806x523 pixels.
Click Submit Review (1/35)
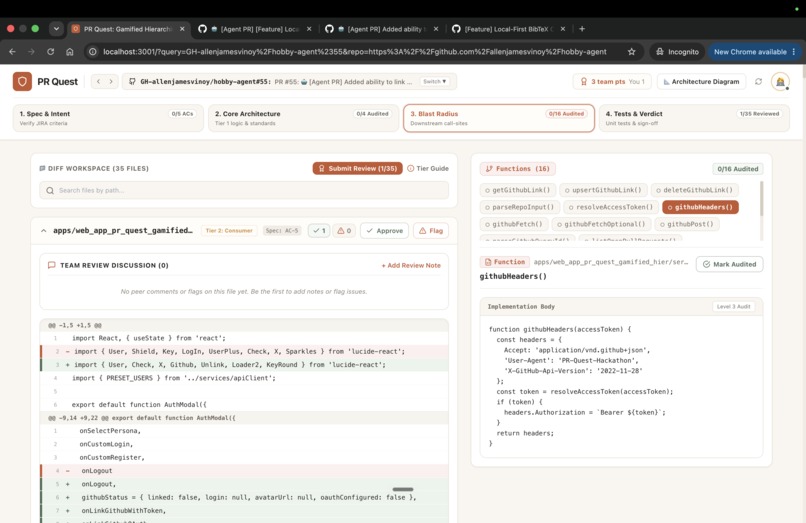click(x=357, y=168)
